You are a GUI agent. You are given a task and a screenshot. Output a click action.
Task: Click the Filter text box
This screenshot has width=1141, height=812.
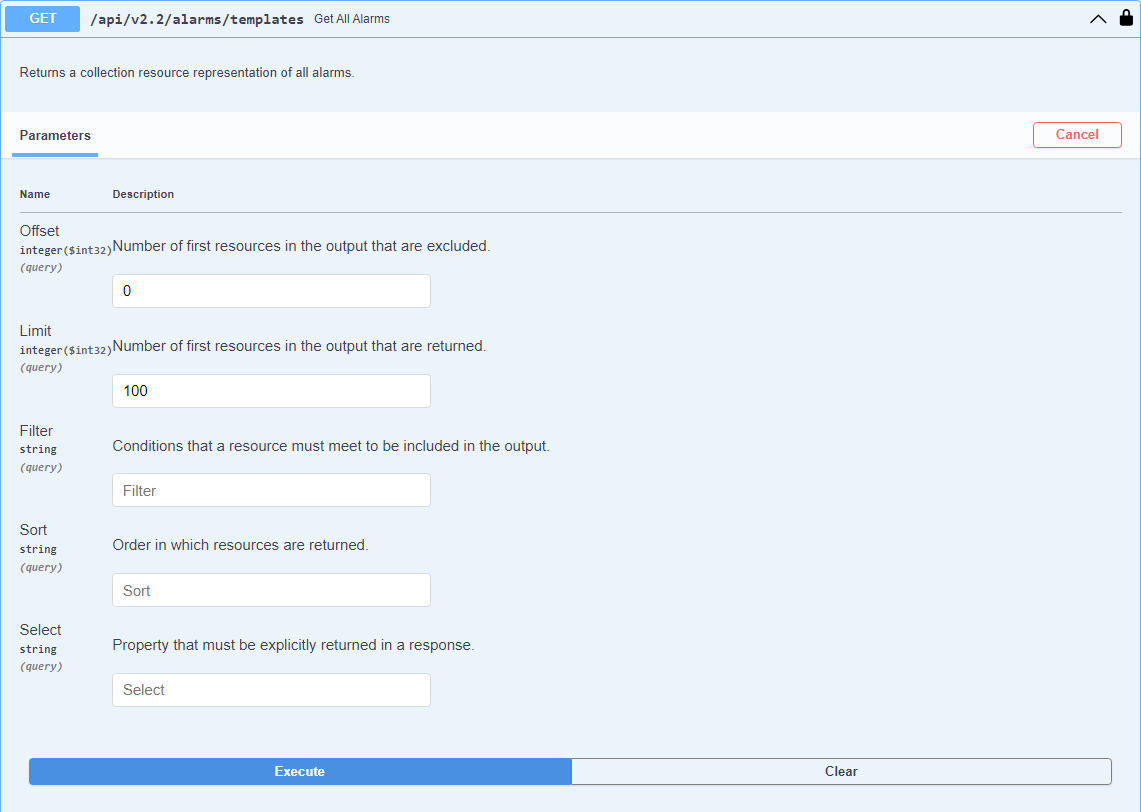pyautogui.click(x=271, y=490)
